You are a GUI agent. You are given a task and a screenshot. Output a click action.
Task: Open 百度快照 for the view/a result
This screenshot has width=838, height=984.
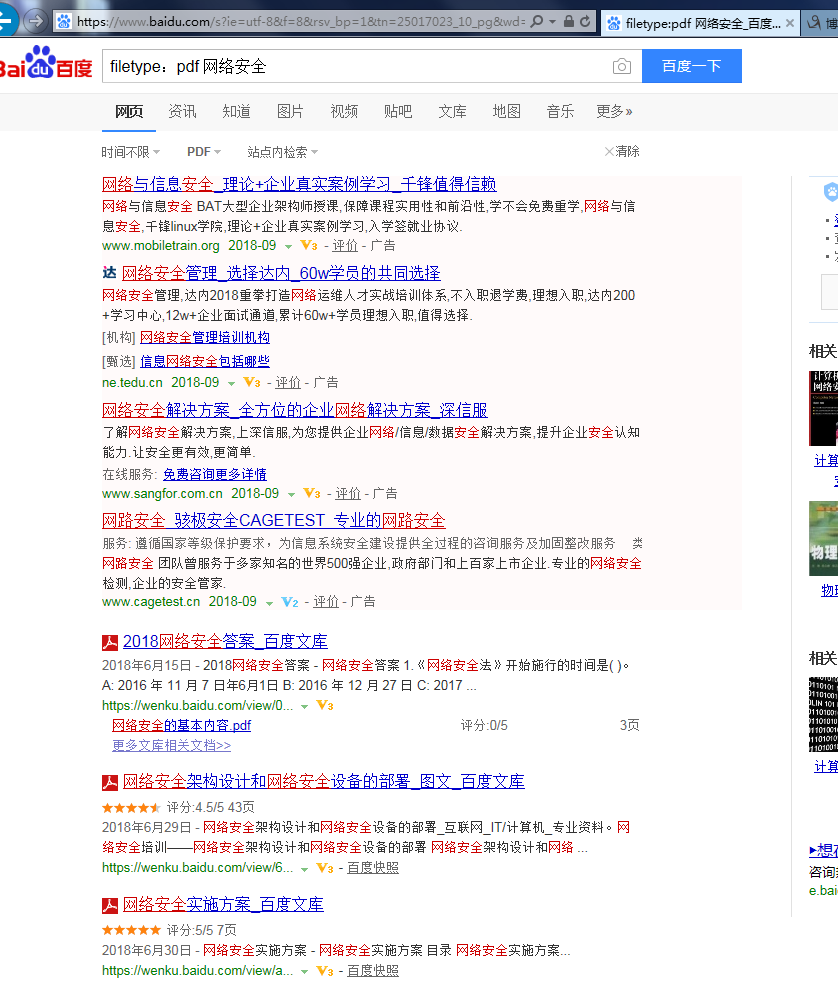(x=373, y=971)
